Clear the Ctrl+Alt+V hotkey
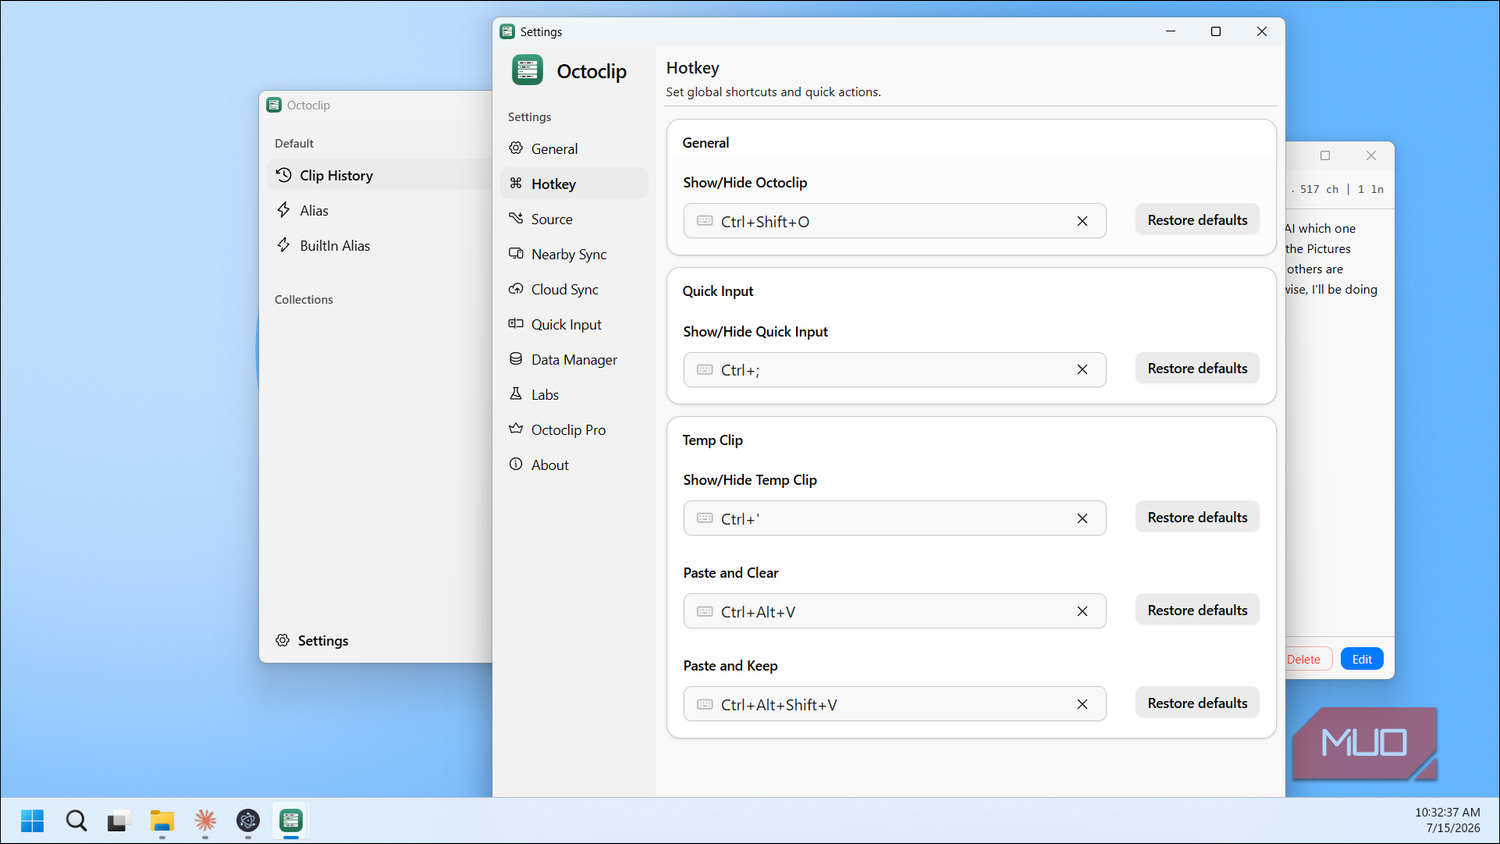Image resolution: width=1500 pixels, height=844 pixels. pos(1082,611)
